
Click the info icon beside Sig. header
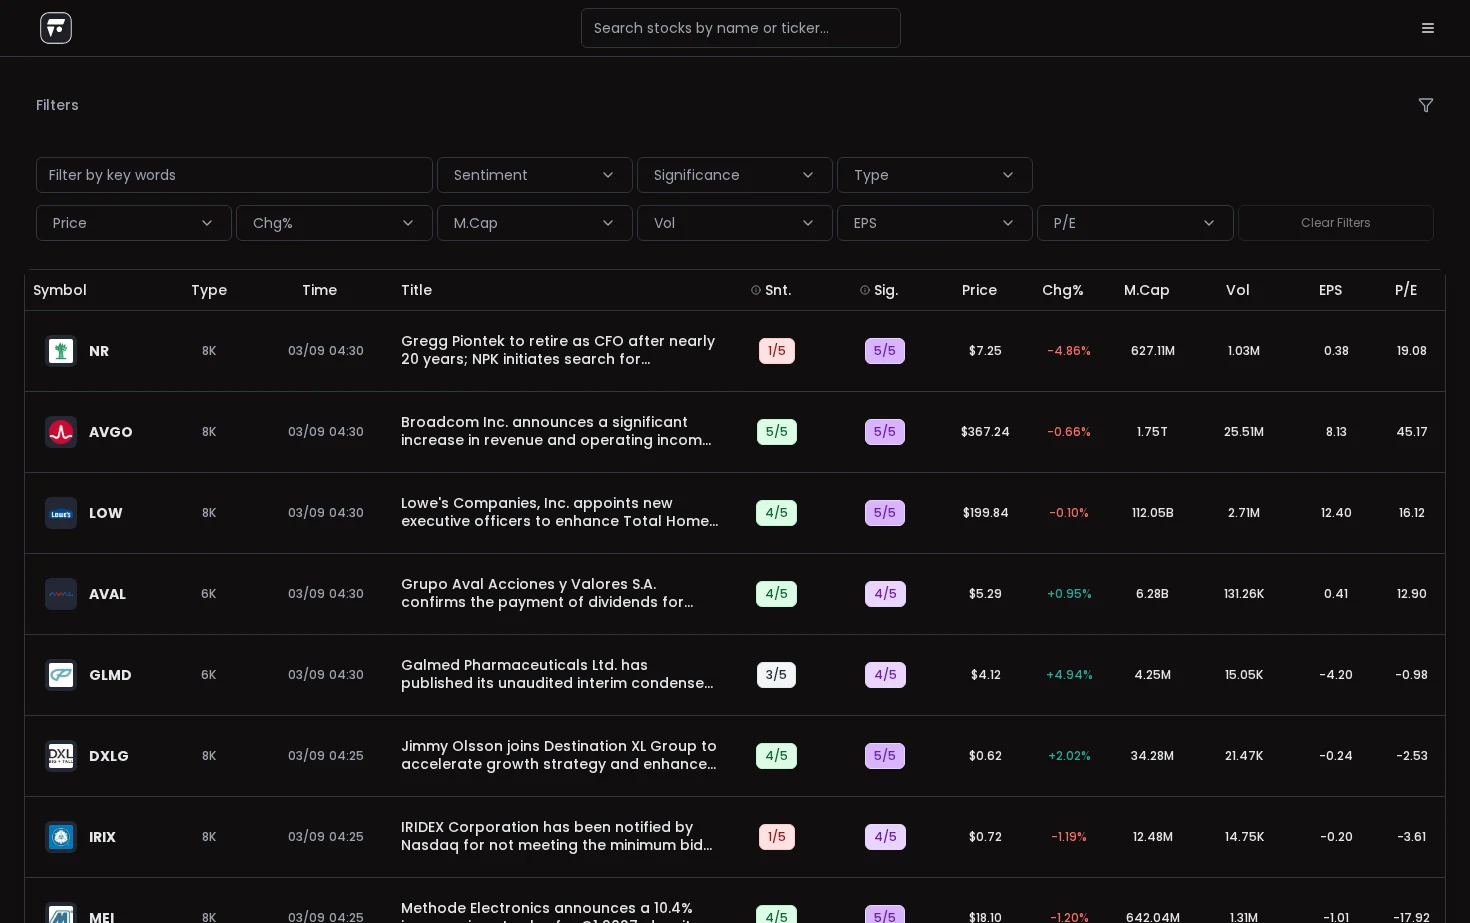coord(865,290)
